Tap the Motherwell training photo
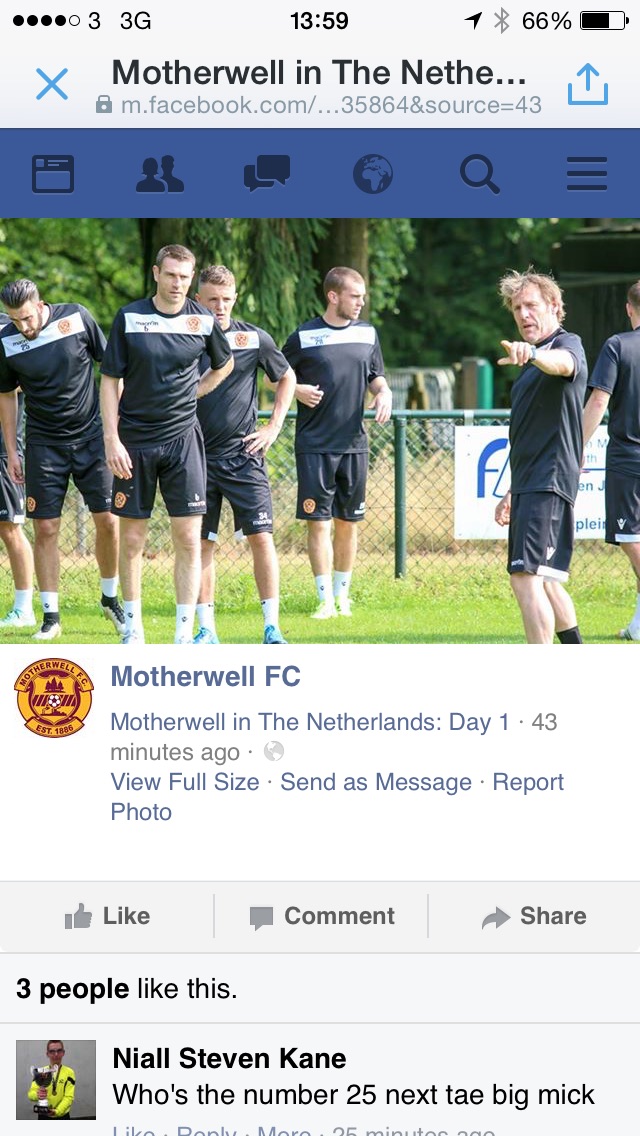640x1136 pixels. coord(320,430)
